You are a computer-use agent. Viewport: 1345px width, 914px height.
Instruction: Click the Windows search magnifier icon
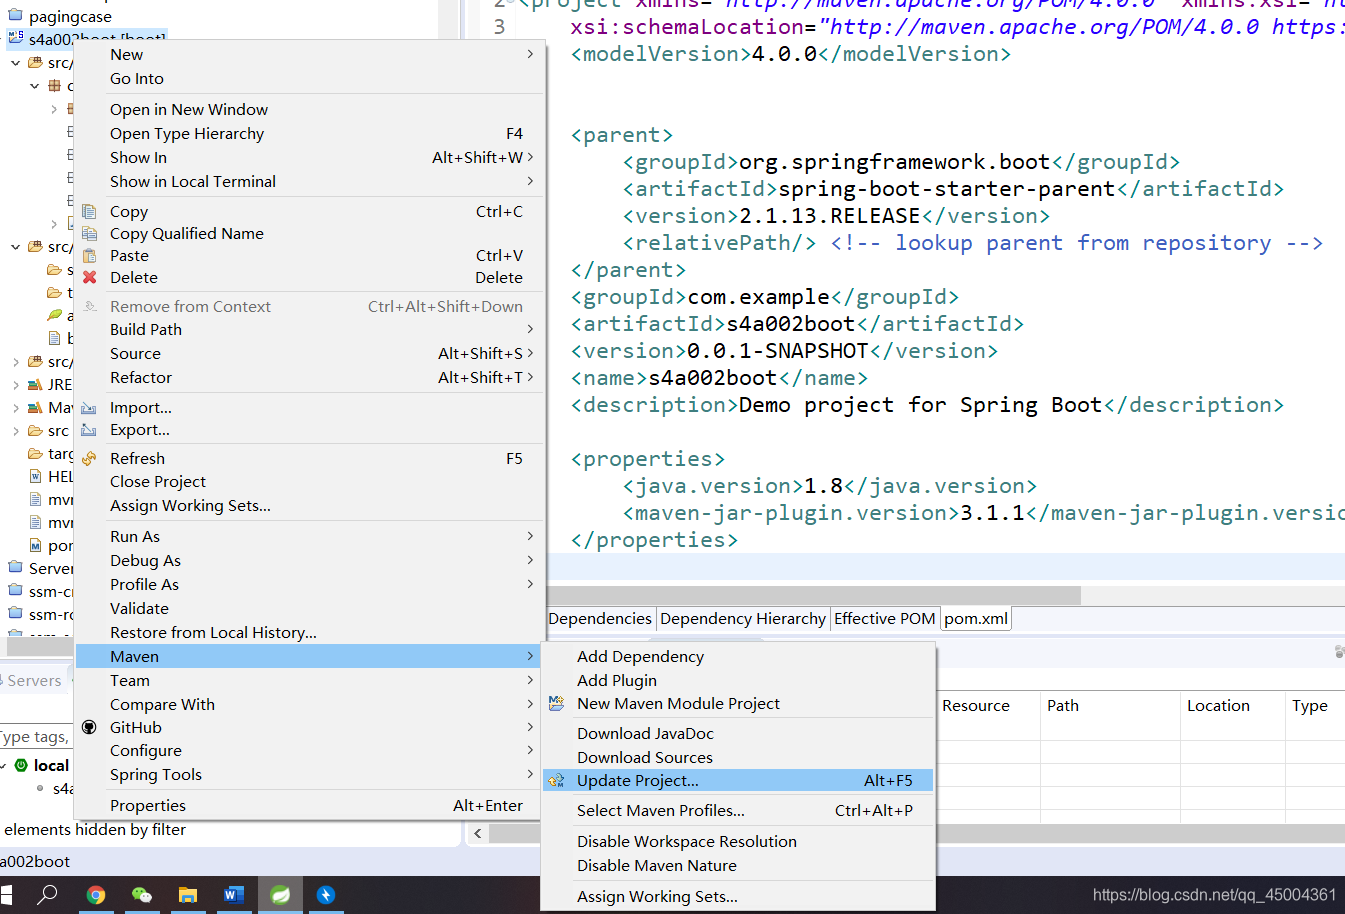[x=47, y=895]
